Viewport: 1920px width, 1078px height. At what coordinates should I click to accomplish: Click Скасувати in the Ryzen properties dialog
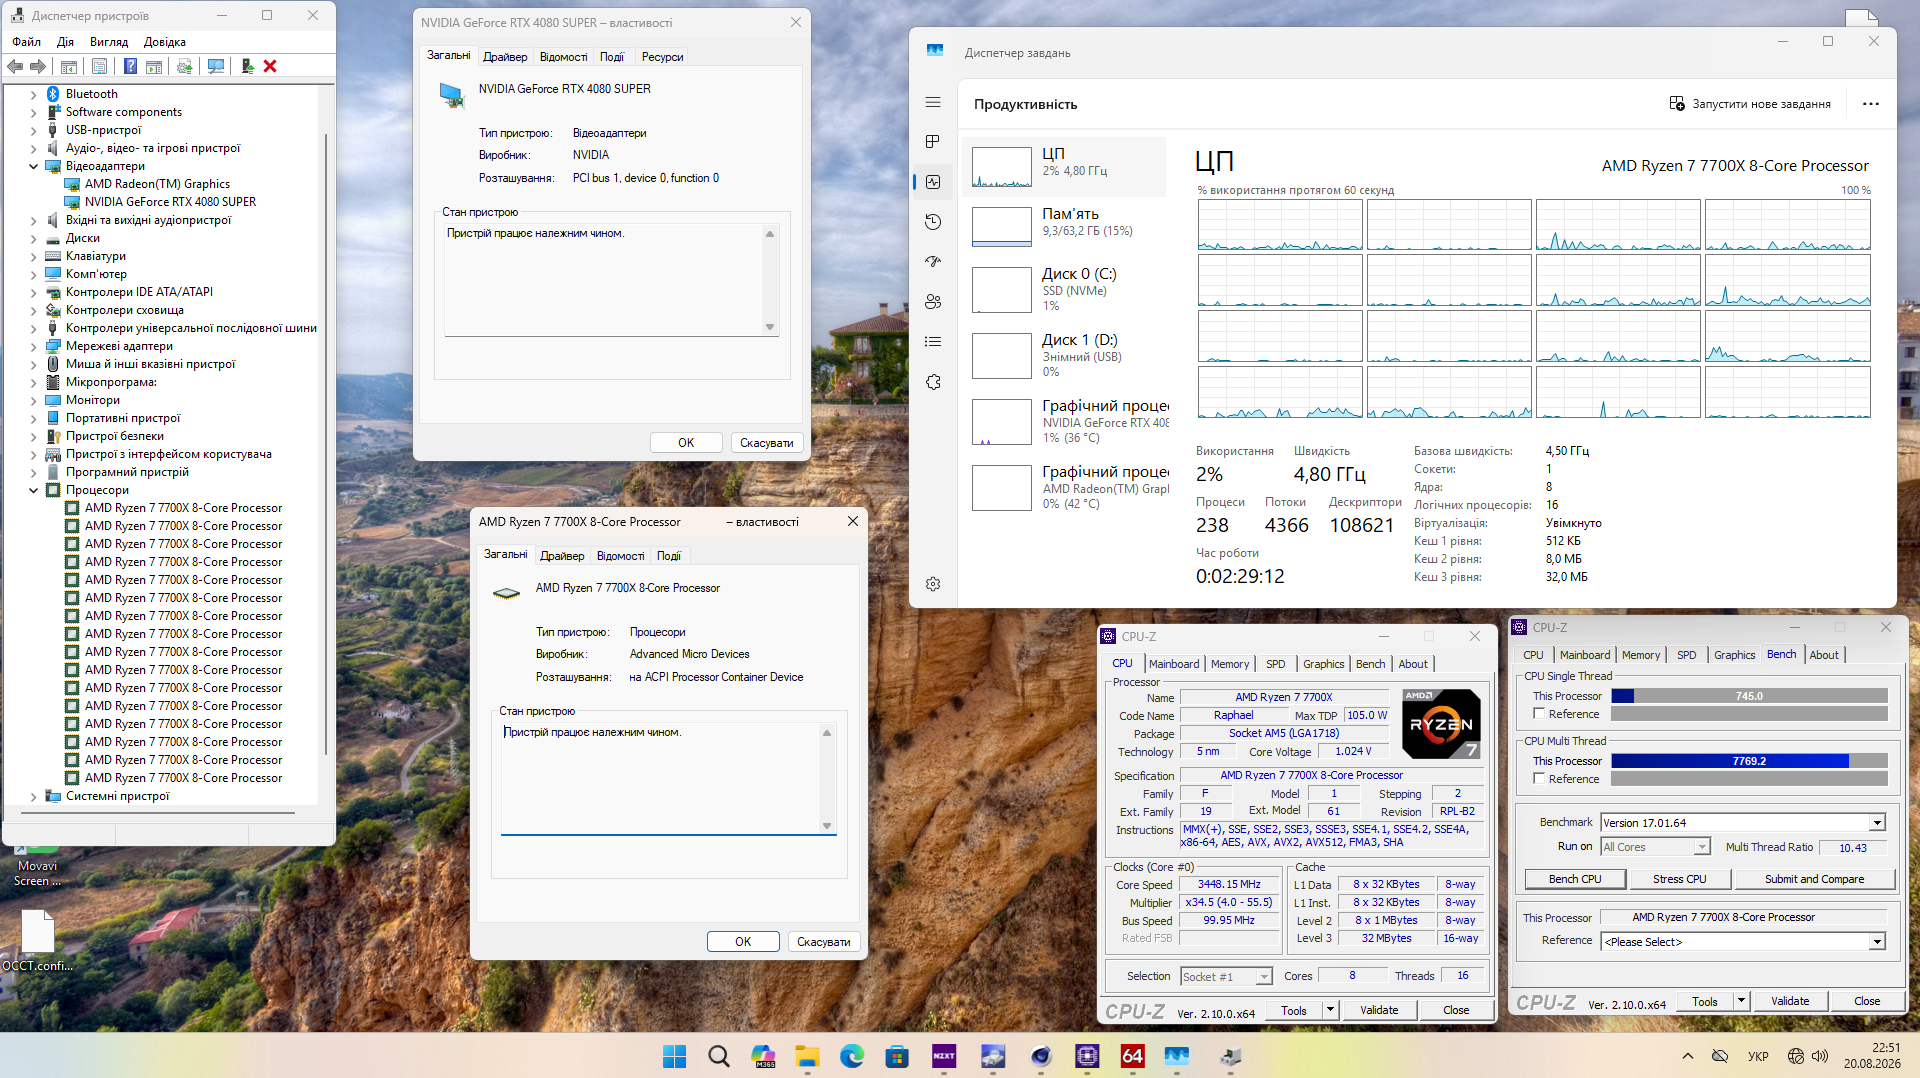pos(824,942)
